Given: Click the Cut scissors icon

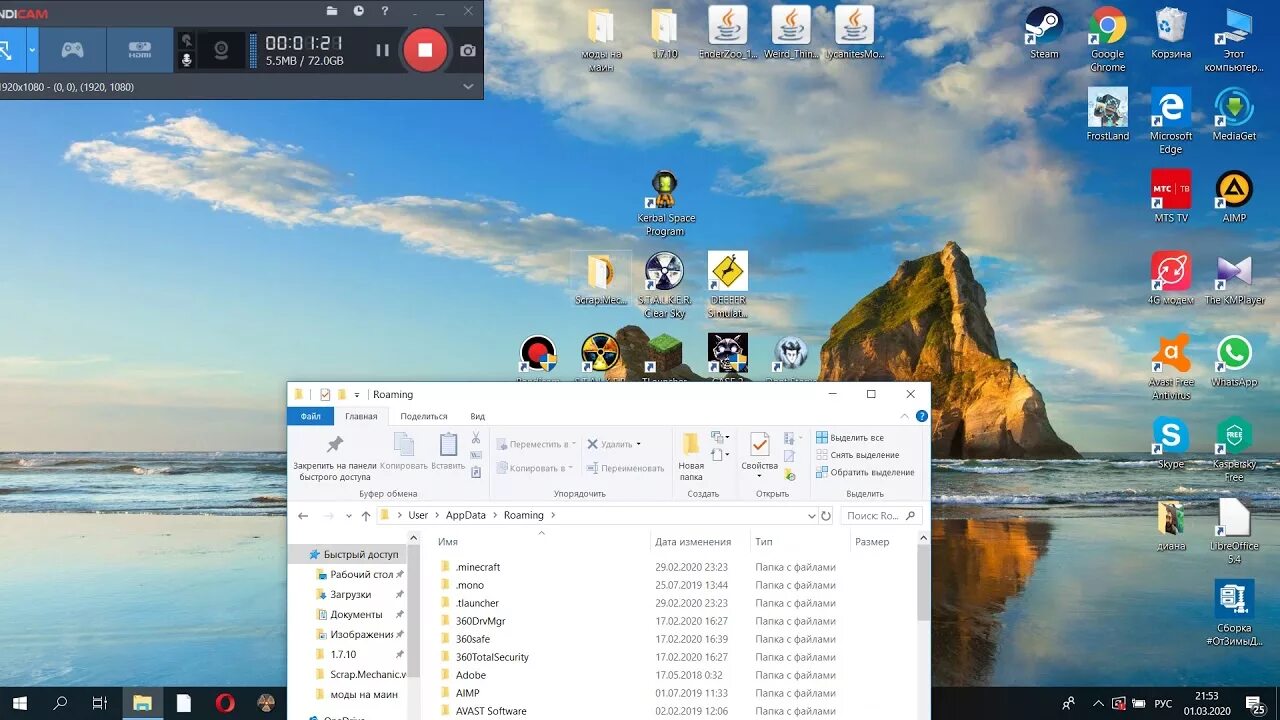Looking at the screenshot, I should click(x=476, y=438).
